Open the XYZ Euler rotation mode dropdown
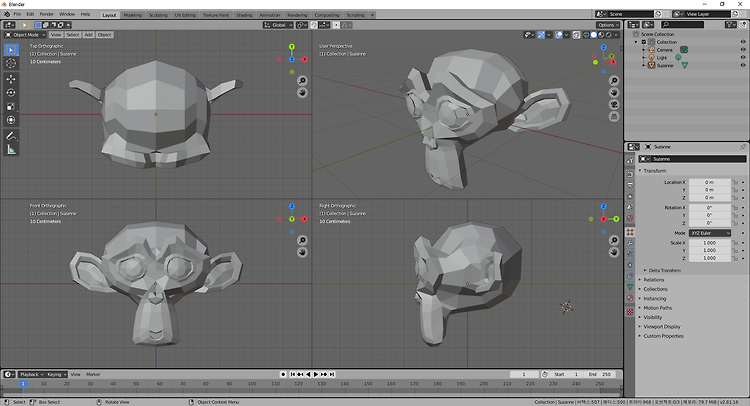750x406 pixels. click(x=710, y=233)
